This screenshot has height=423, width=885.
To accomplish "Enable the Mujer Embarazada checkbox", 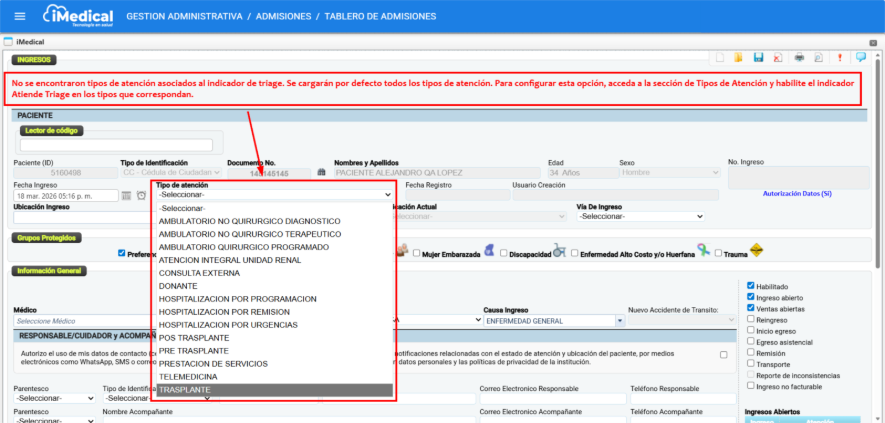I will point(416,253).
